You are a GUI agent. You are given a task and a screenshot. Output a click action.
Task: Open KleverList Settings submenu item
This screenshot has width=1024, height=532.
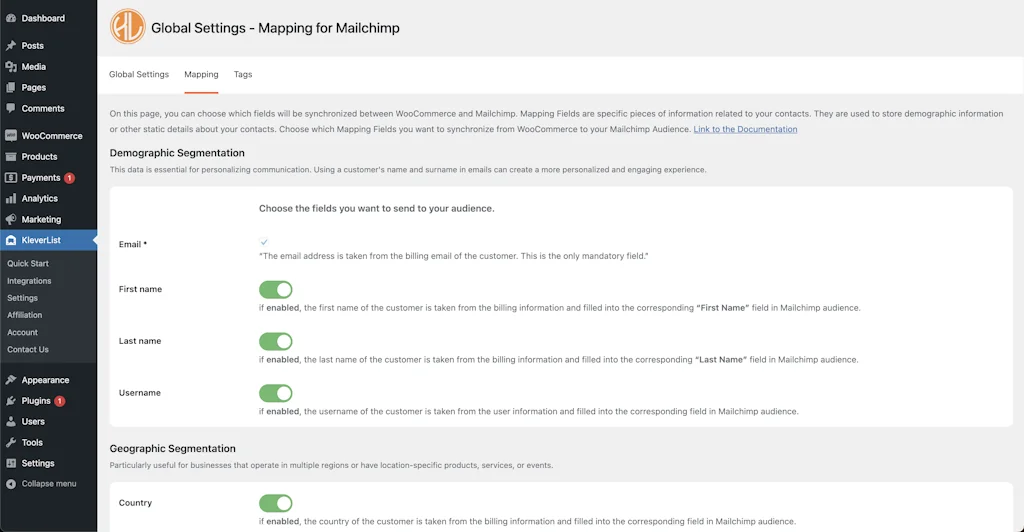tap(22, 298)
